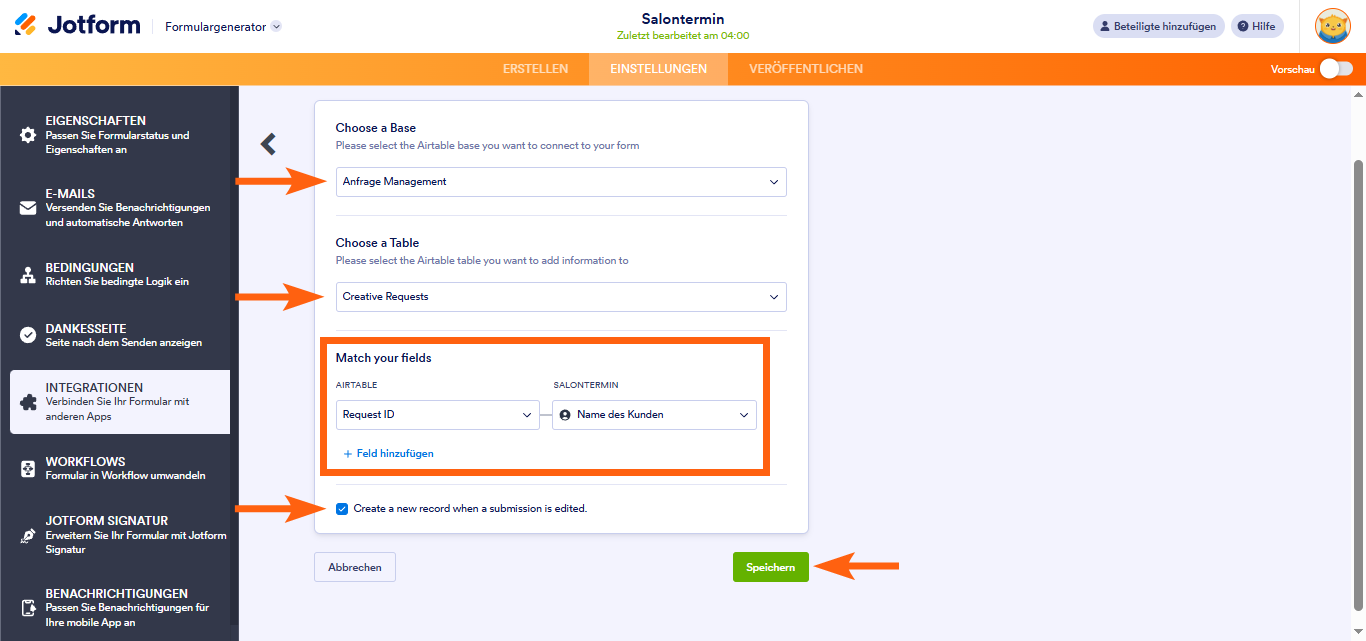
Task: Open Jotform Signatur pen icon section
Action: pos(28,535)
